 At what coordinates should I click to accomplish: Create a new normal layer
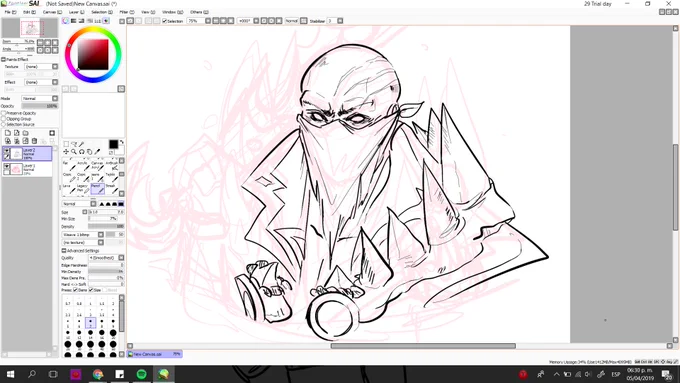coord(8,133)
